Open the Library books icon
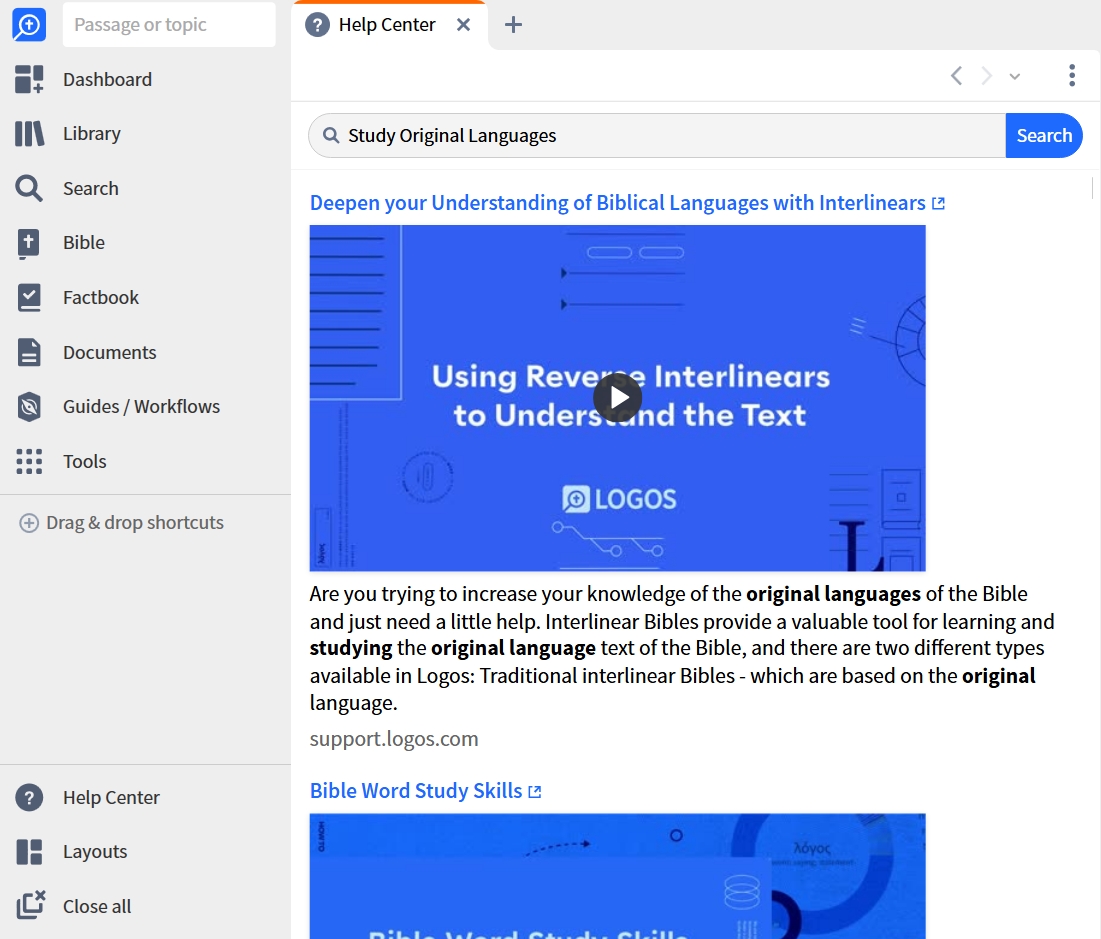1101x939 pixels. [29, 133]
